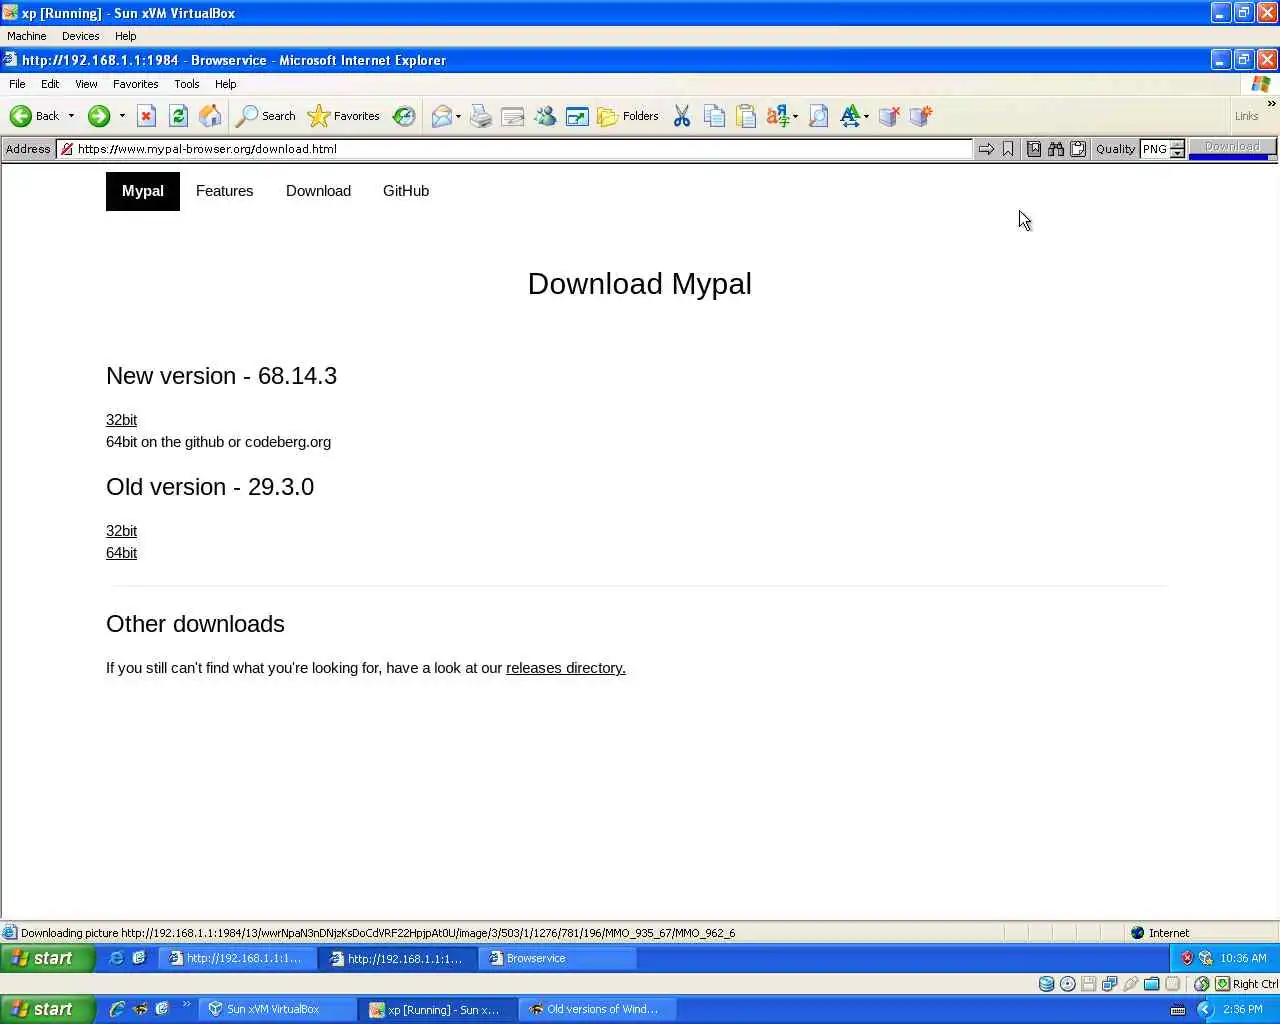Expand the host quick launch overflow chevron
The height and width of the screenshot is (1024, 1280).
tap(185, 1005)
